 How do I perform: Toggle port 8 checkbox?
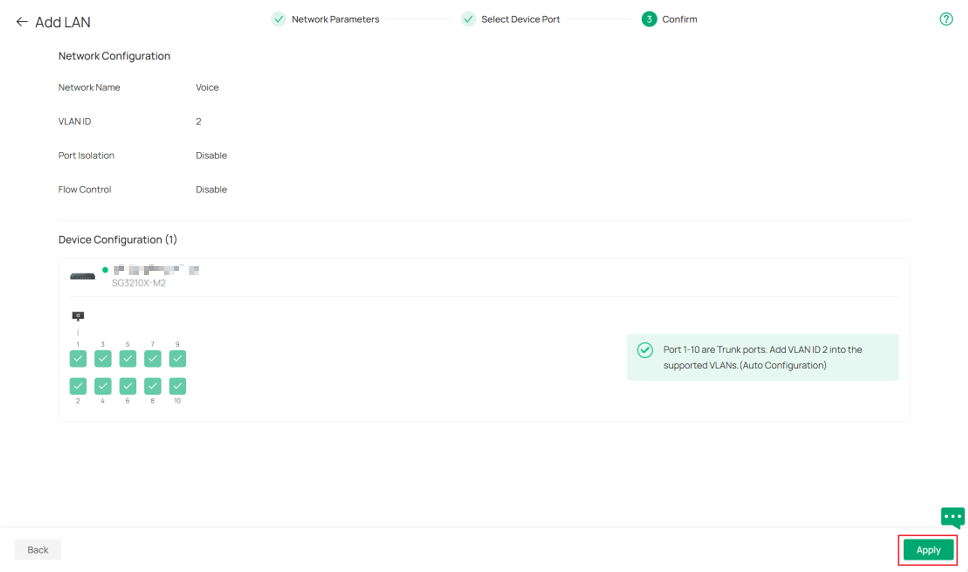coord(152,386)
